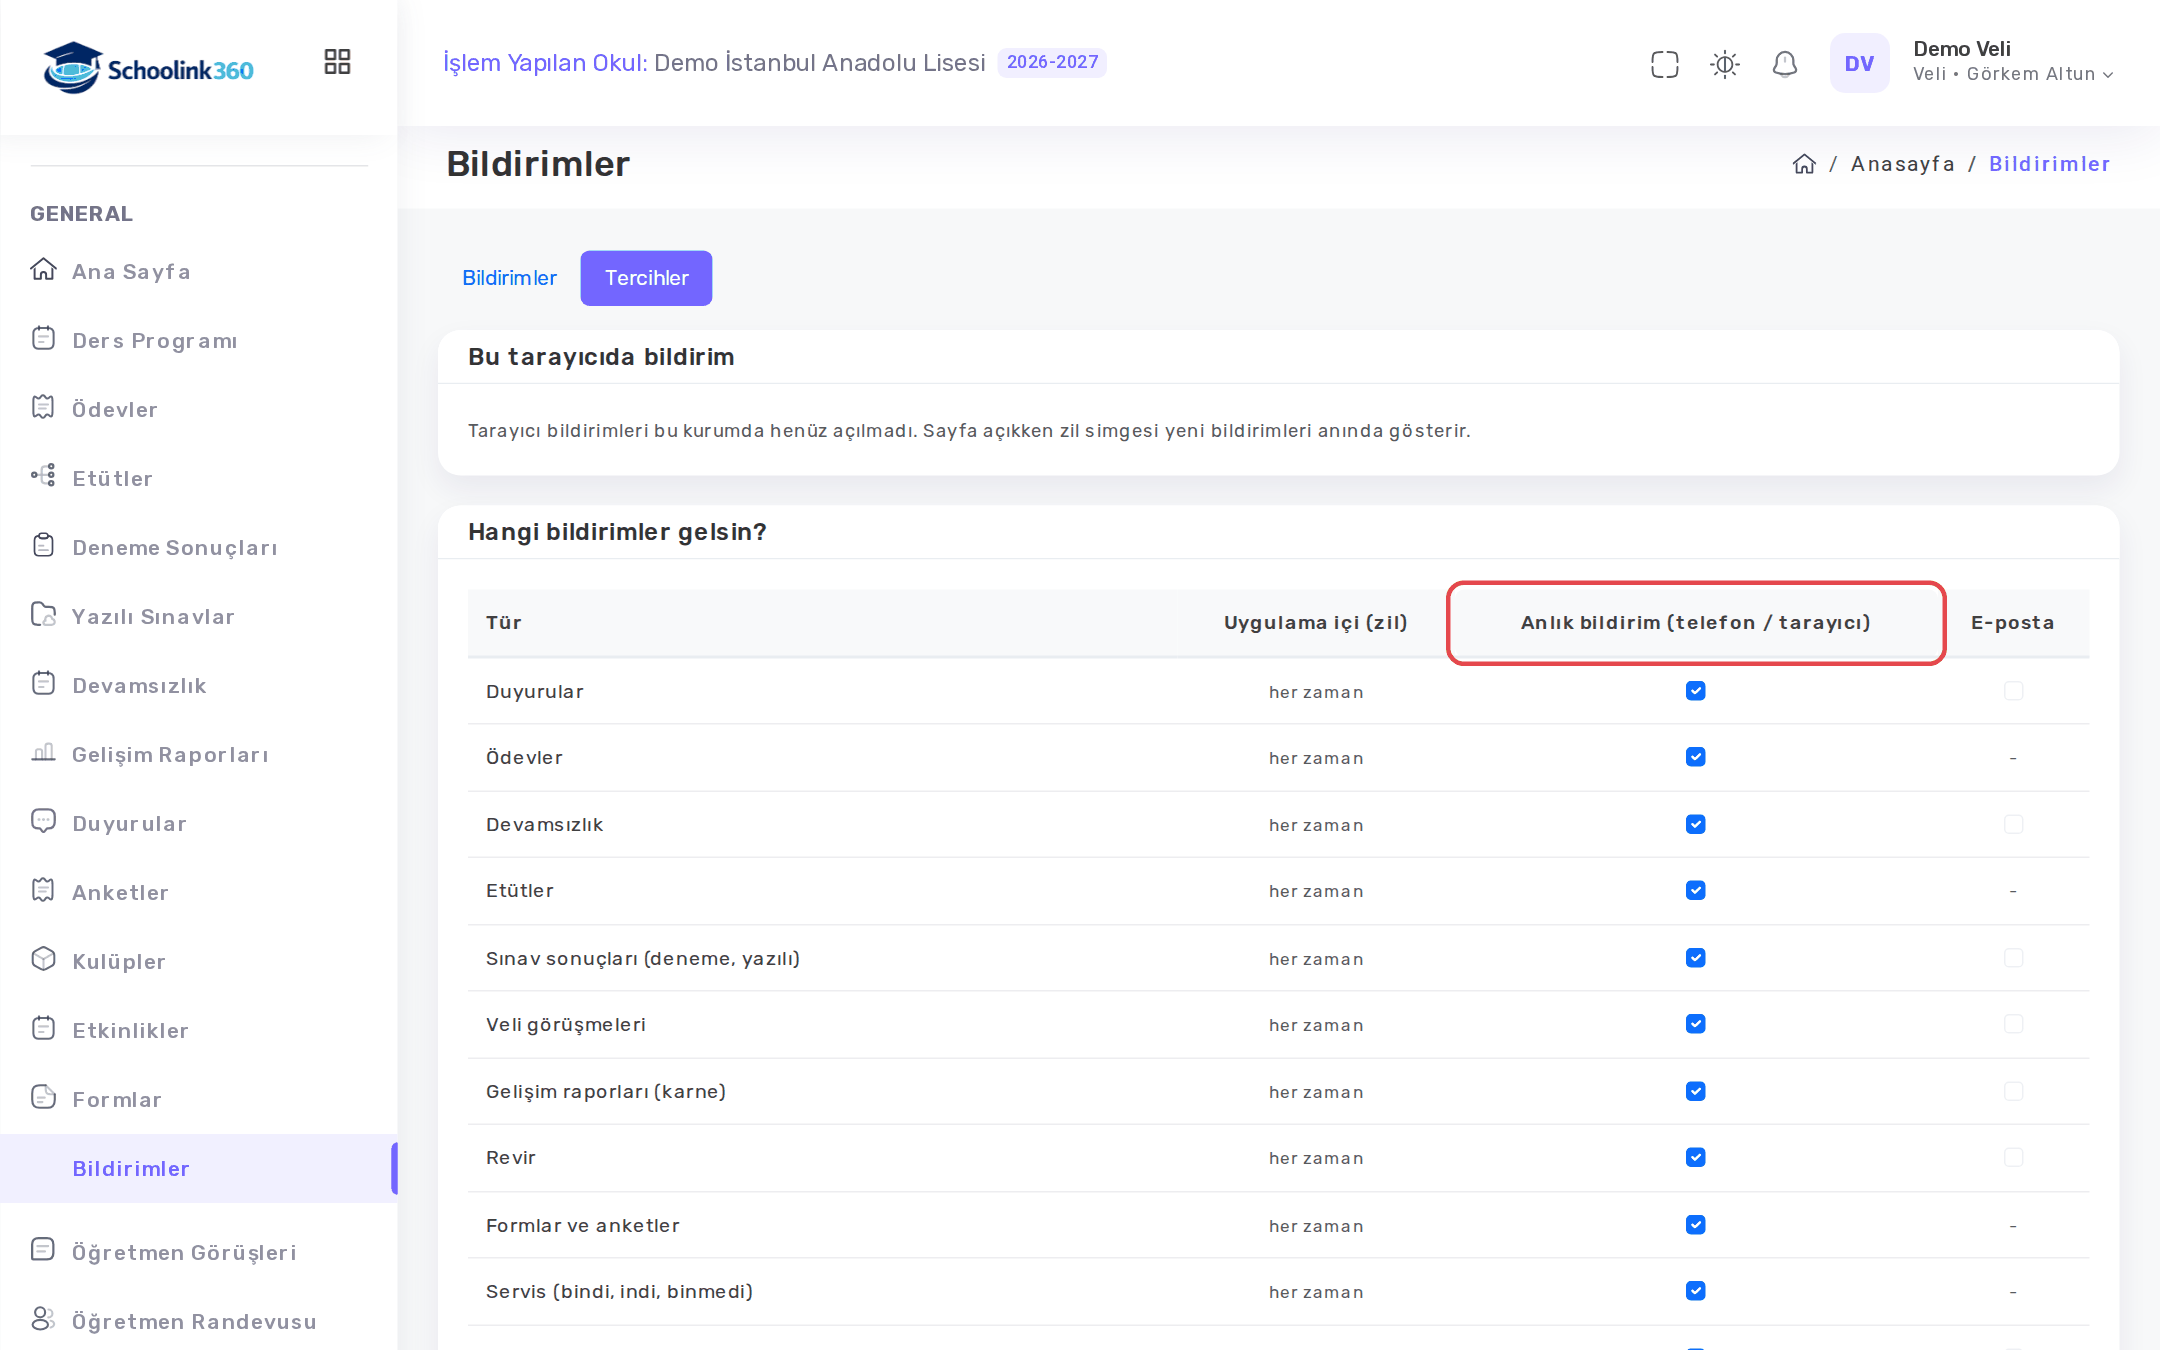
Task: Enable e-mail checkbox for Duyurular row
Action: click(x=2013, y=691)
